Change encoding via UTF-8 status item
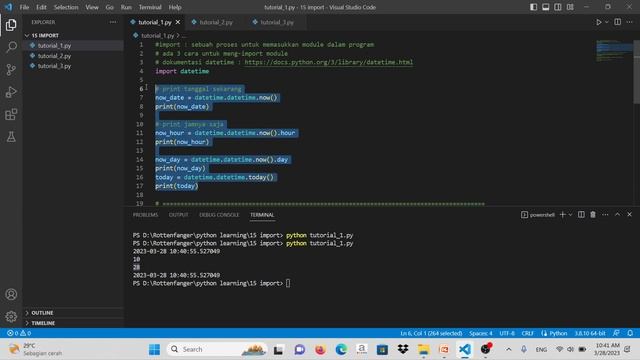Viewport: 640px width, 360px height. point(507,333)
